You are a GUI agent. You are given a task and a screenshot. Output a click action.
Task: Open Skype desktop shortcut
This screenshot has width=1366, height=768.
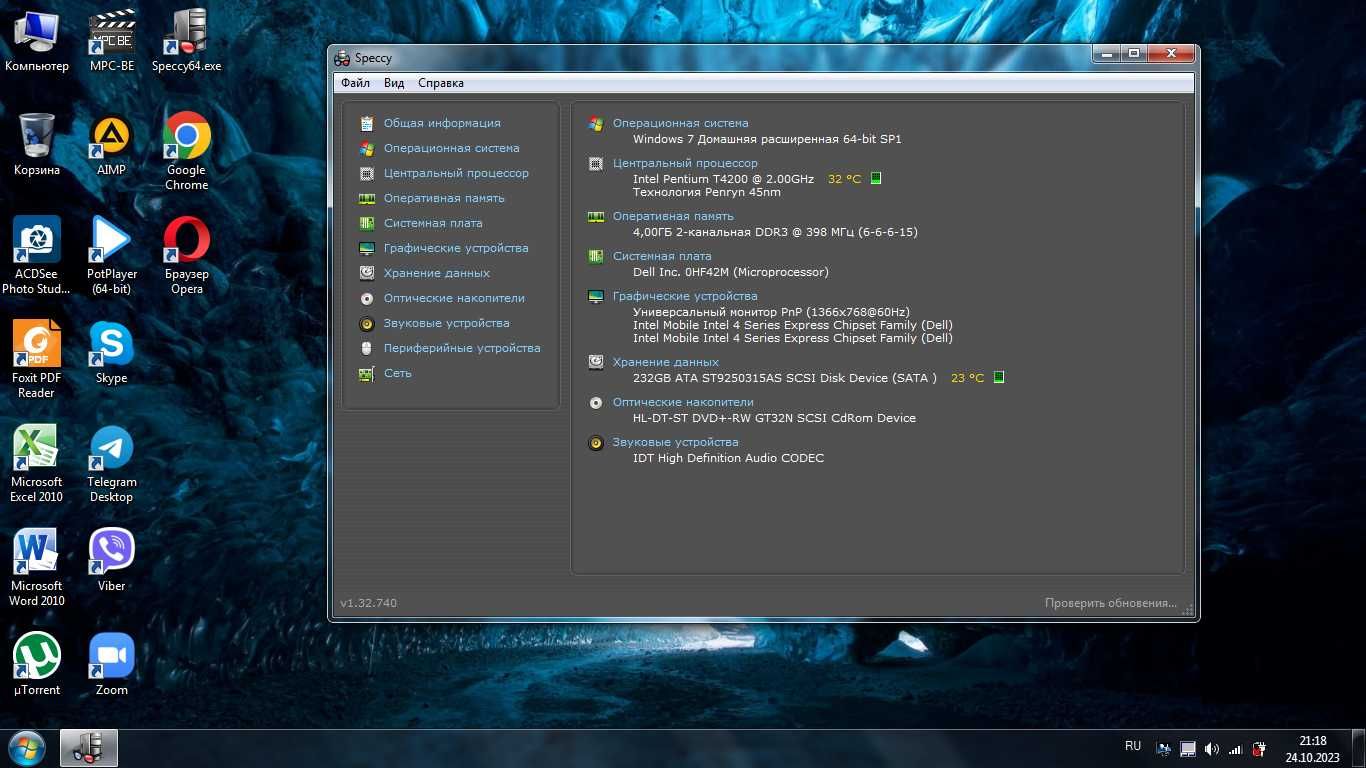(112, 352)
